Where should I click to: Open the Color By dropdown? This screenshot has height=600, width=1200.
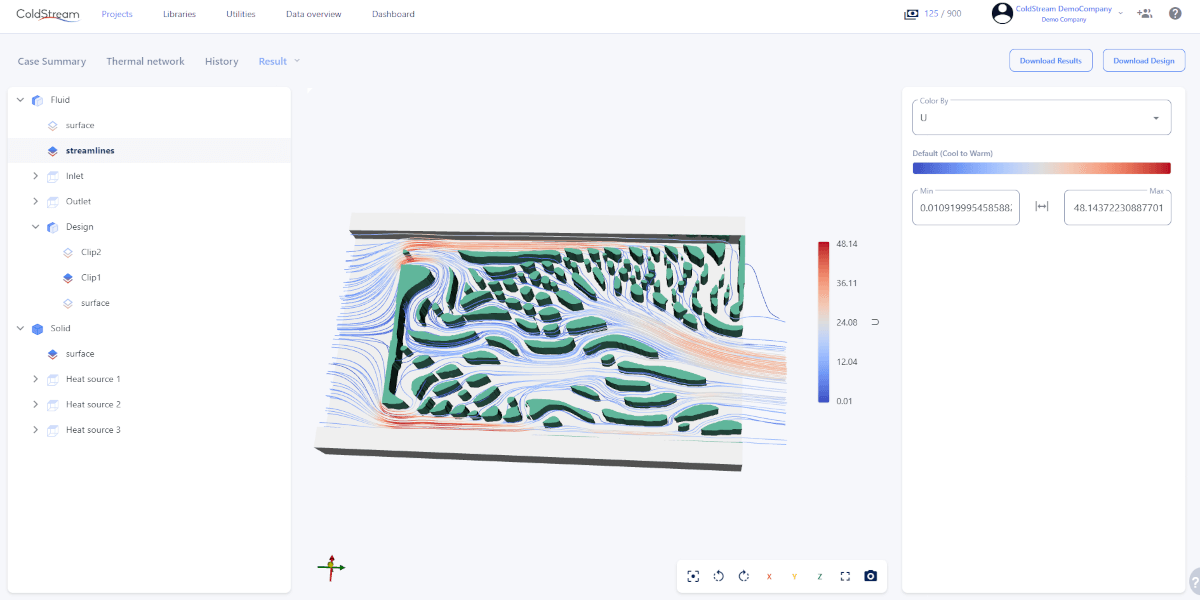pos(1040,117)
